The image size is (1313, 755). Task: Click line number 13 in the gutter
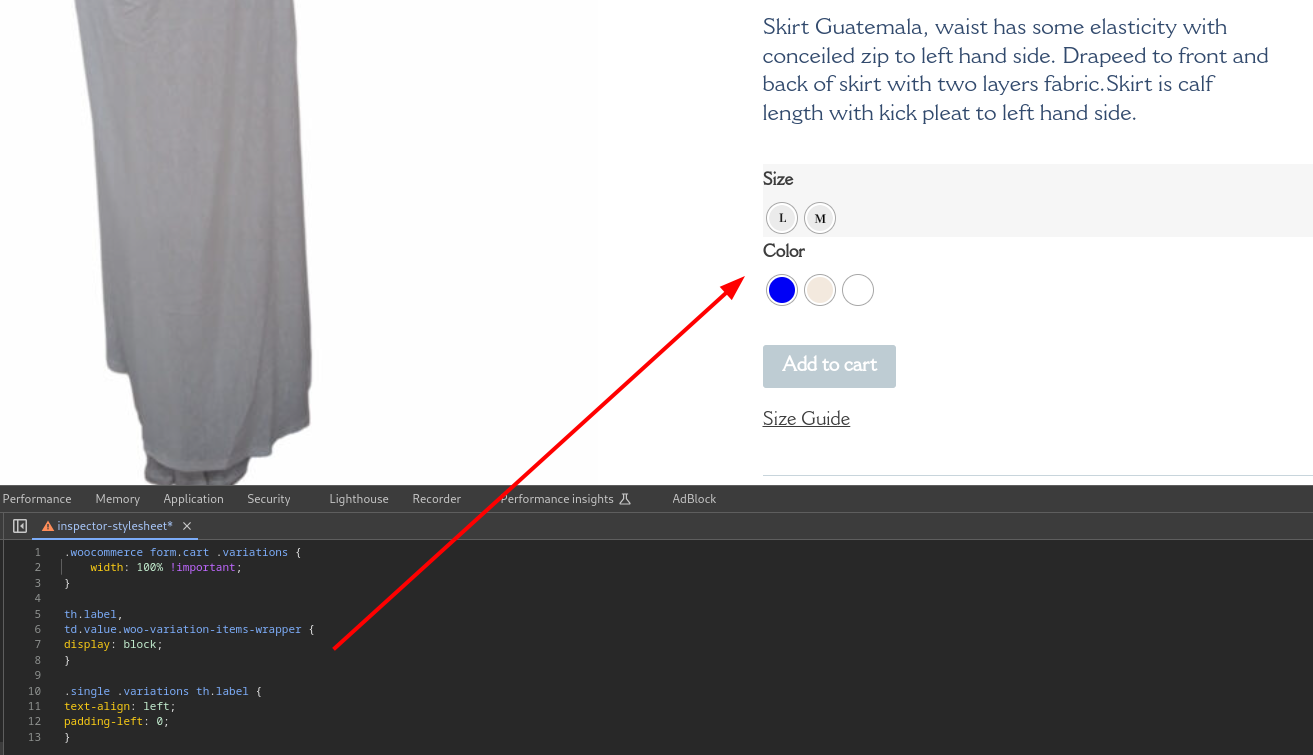pyautogui.click(x=36, y=737)
